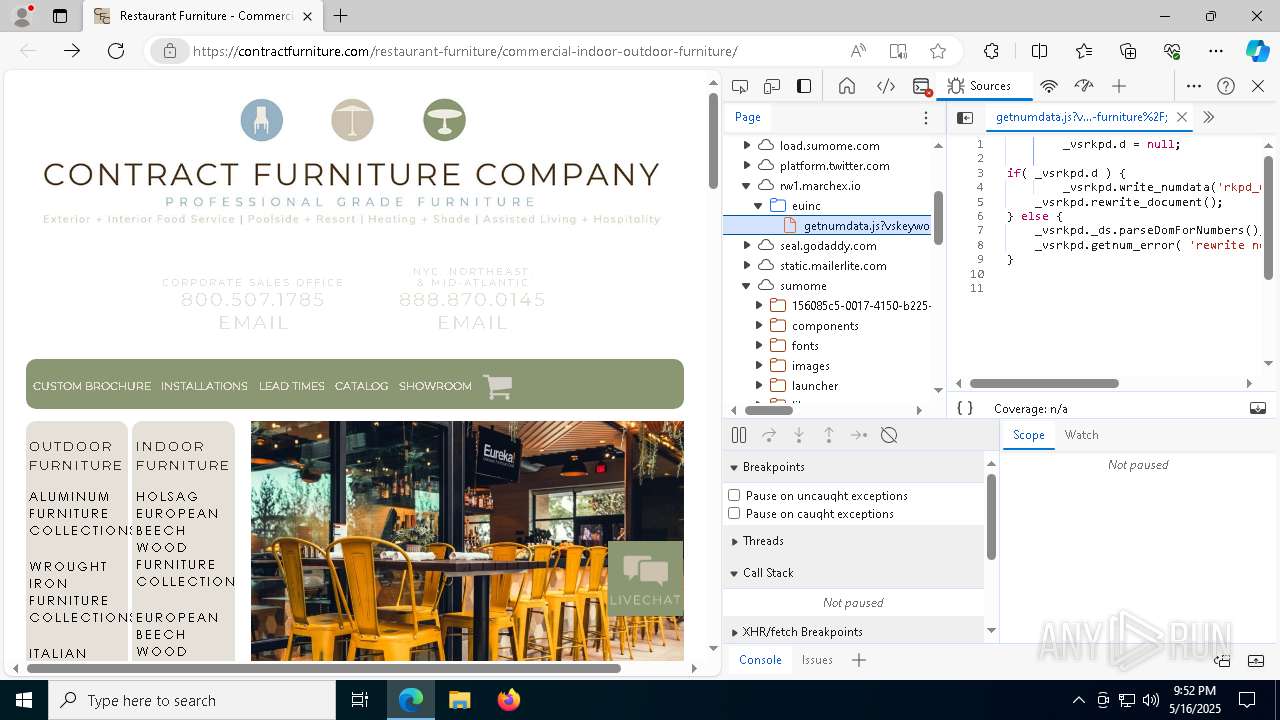Open the LIVECHAT widget

645,577
